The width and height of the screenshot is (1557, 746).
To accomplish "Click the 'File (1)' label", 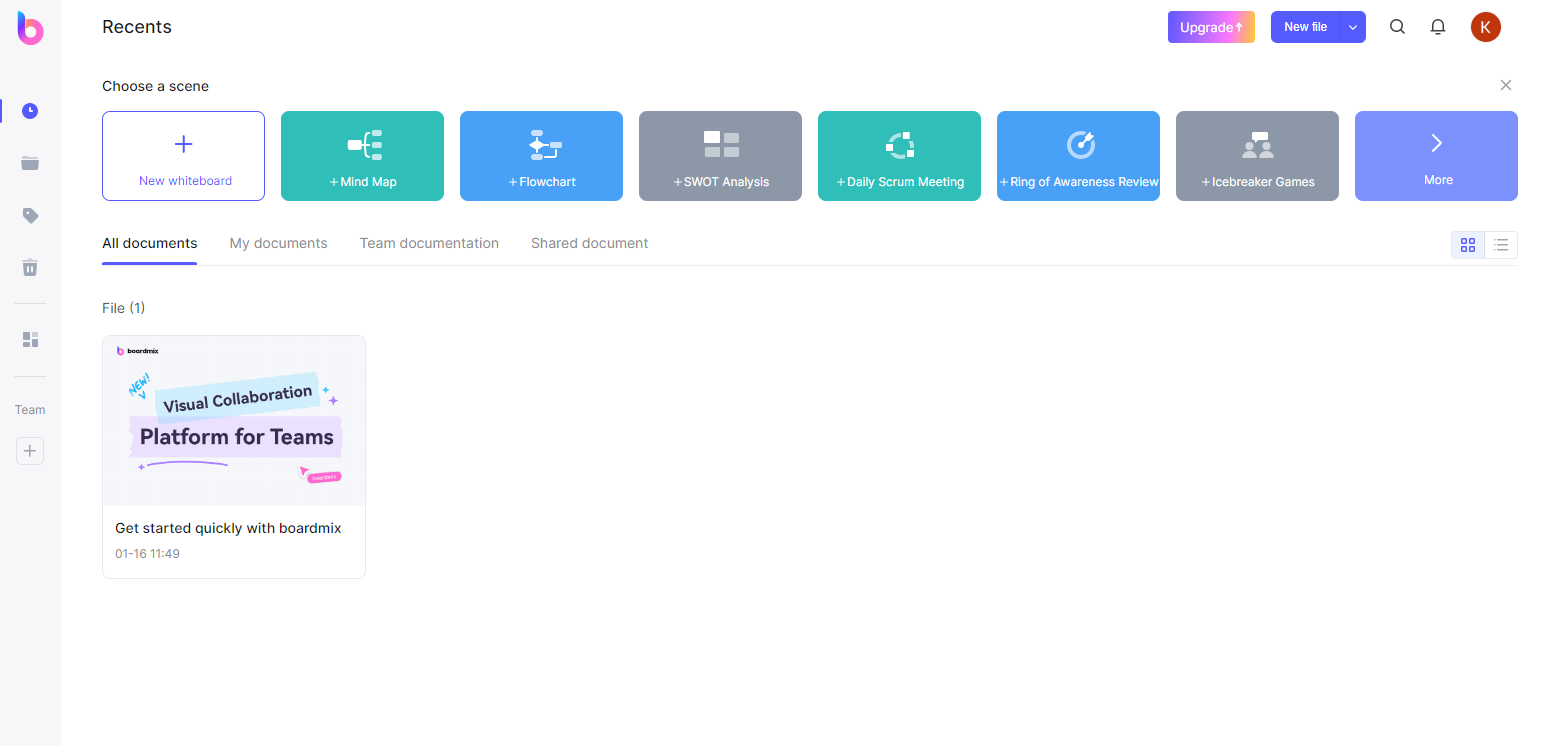I will (x=123, y=308).
